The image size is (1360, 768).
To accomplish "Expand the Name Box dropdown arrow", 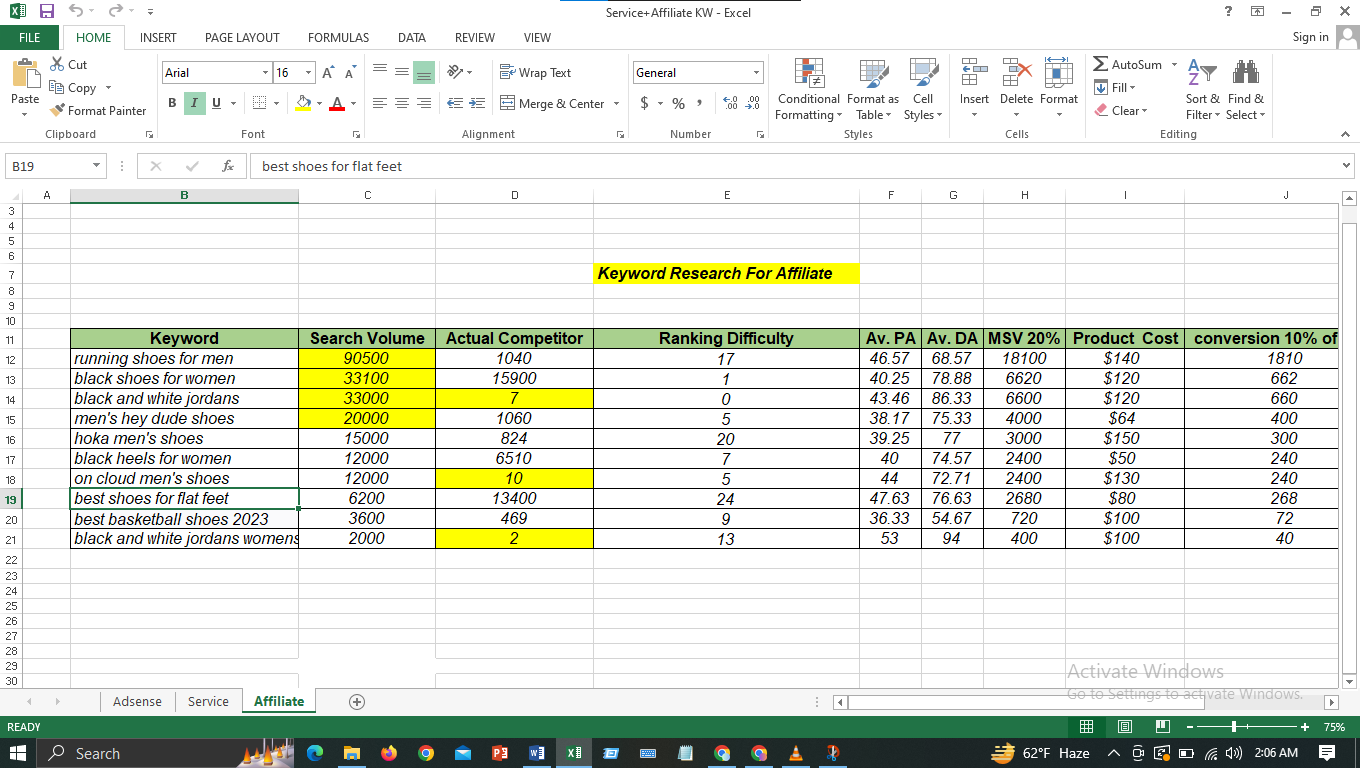I will pos(96,166).
